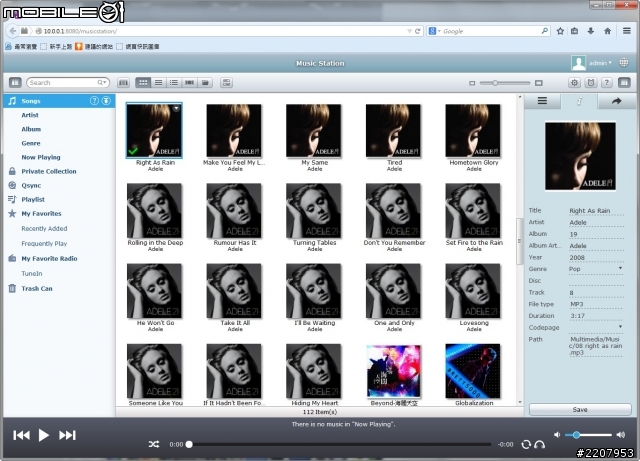Viewport: 640px width, 461px height.
Task: Open My Favorites section
Action: (41, 214)
